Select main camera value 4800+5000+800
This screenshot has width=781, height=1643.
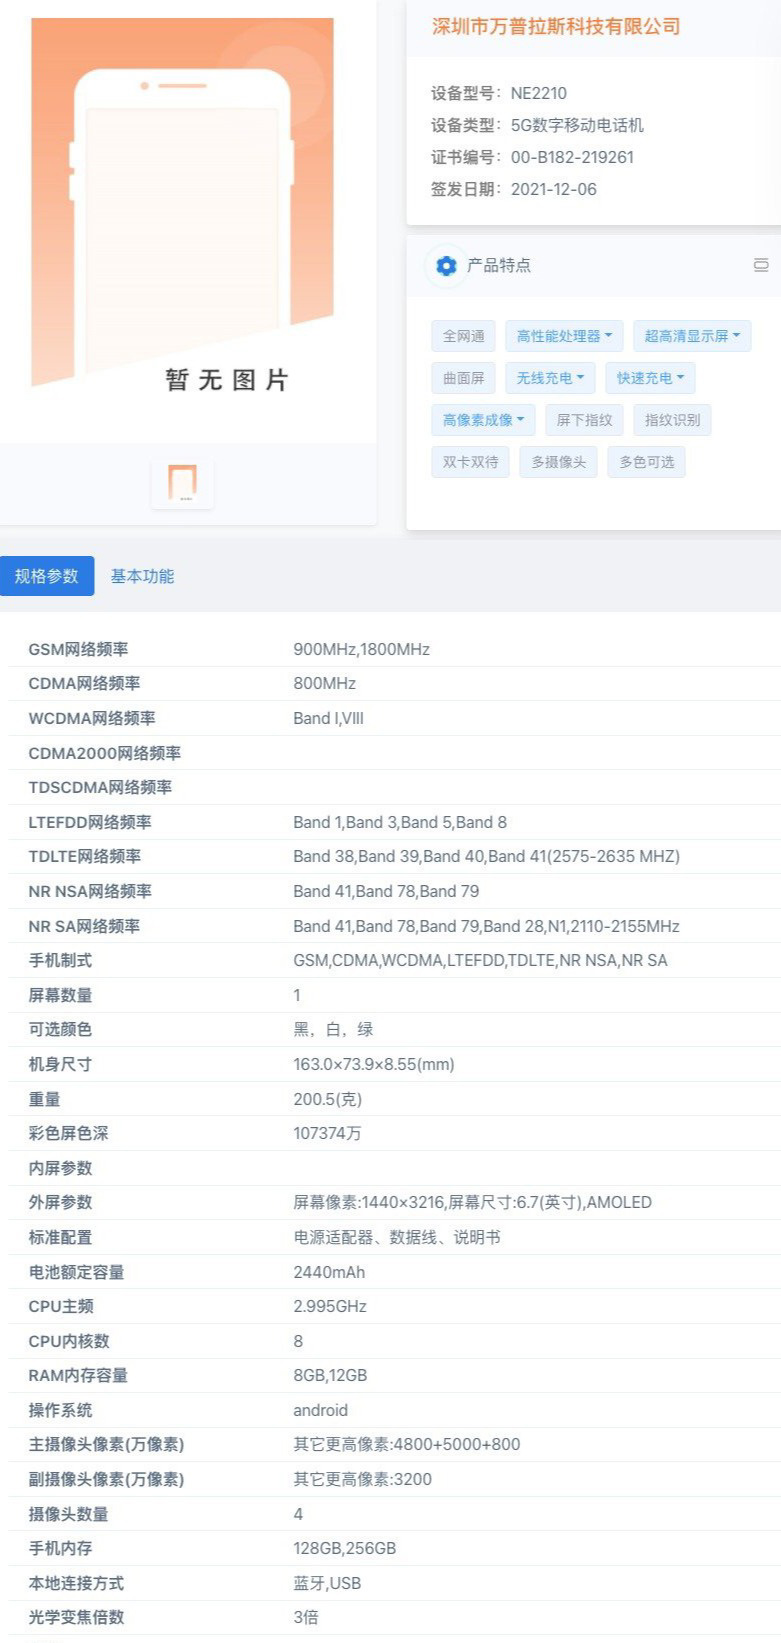[407, 1444]
